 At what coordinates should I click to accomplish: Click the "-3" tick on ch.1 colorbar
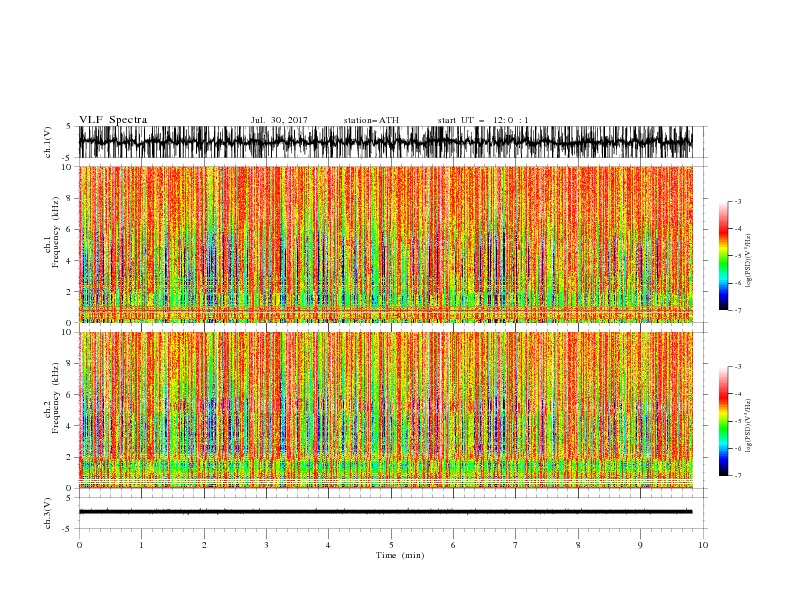[x=738, y=201]
